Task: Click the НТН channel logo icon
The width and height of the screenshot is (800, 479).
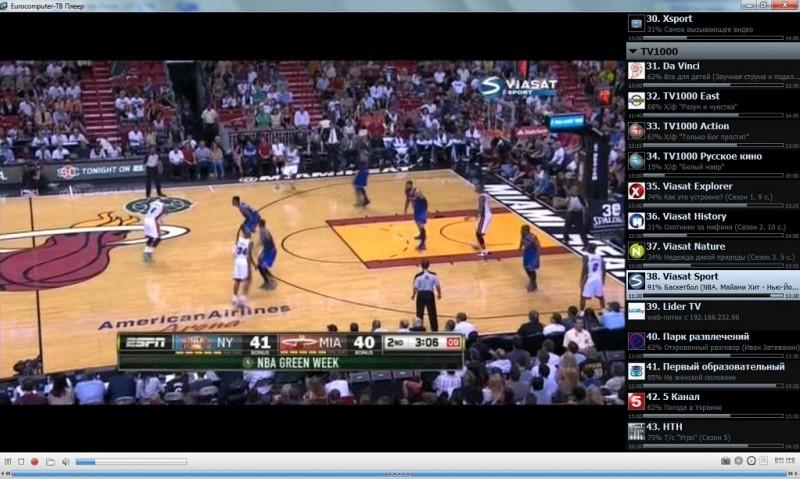Action: pyautogui.click(x=636, y=432)
